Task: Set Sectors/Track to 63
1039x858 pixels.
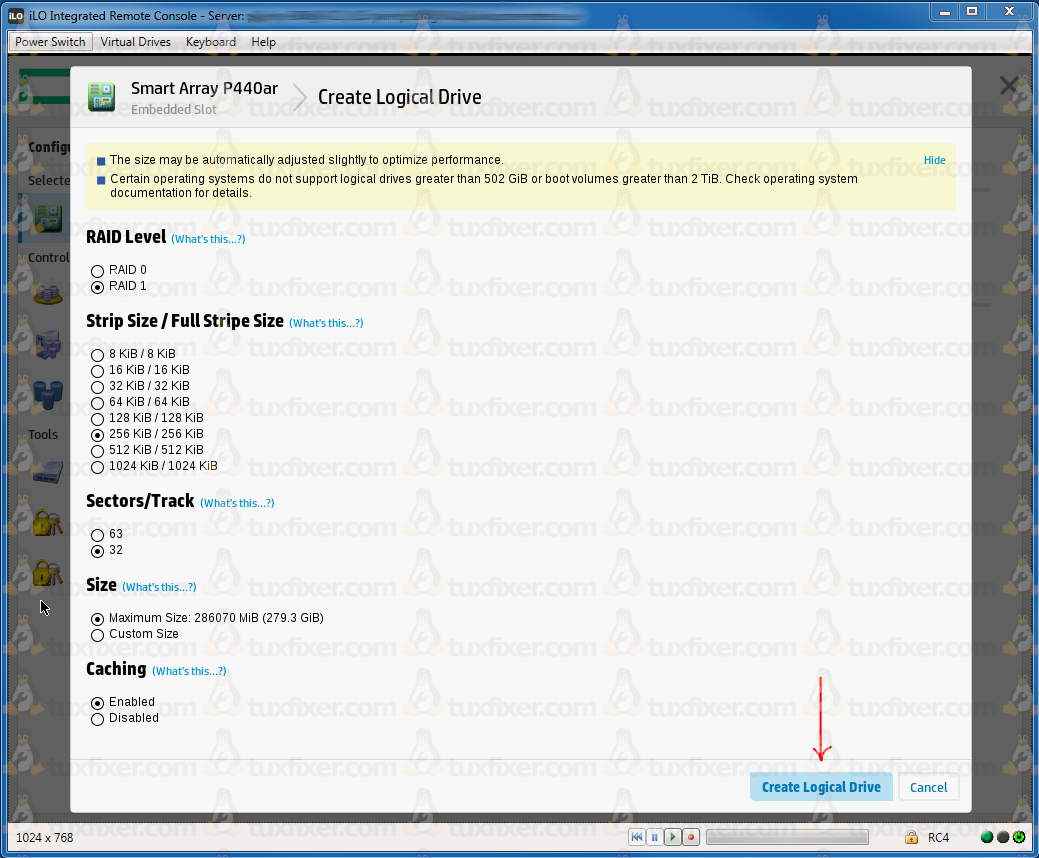Action: click(x=97, y=535)
